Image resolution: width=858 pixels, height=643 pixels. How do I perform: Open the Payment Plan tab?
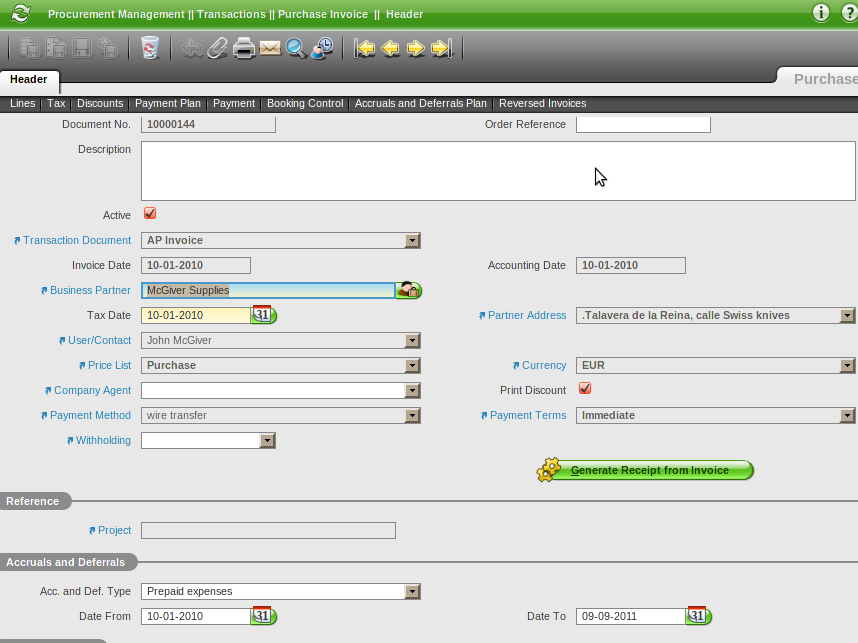[x=168, y=103]
